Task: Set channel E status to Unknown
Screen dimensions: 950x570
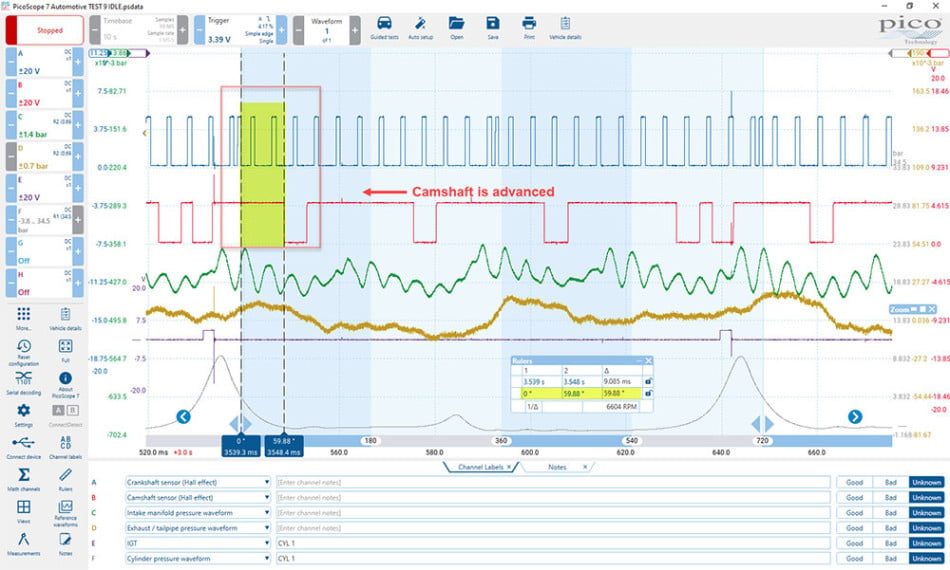Action: (x=926, y=543)
